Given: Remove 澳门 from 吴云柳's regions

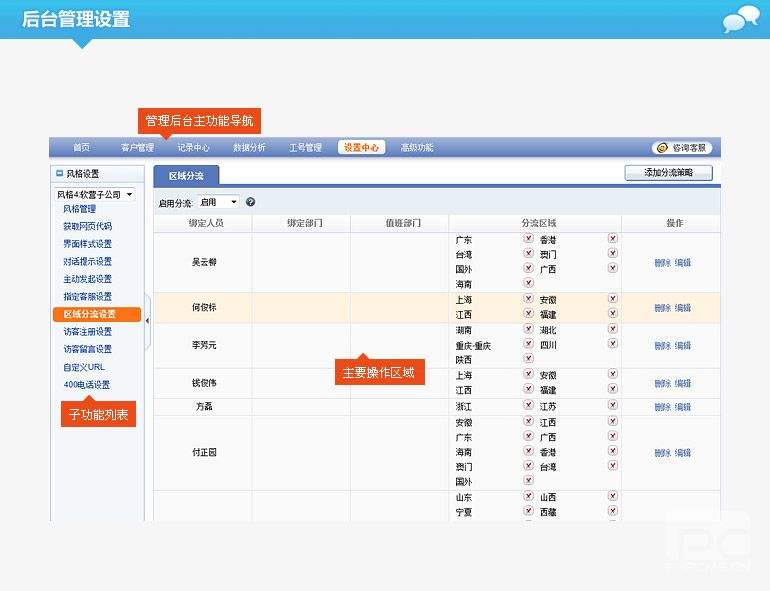Looking at the screenshot, I should 612,253.
